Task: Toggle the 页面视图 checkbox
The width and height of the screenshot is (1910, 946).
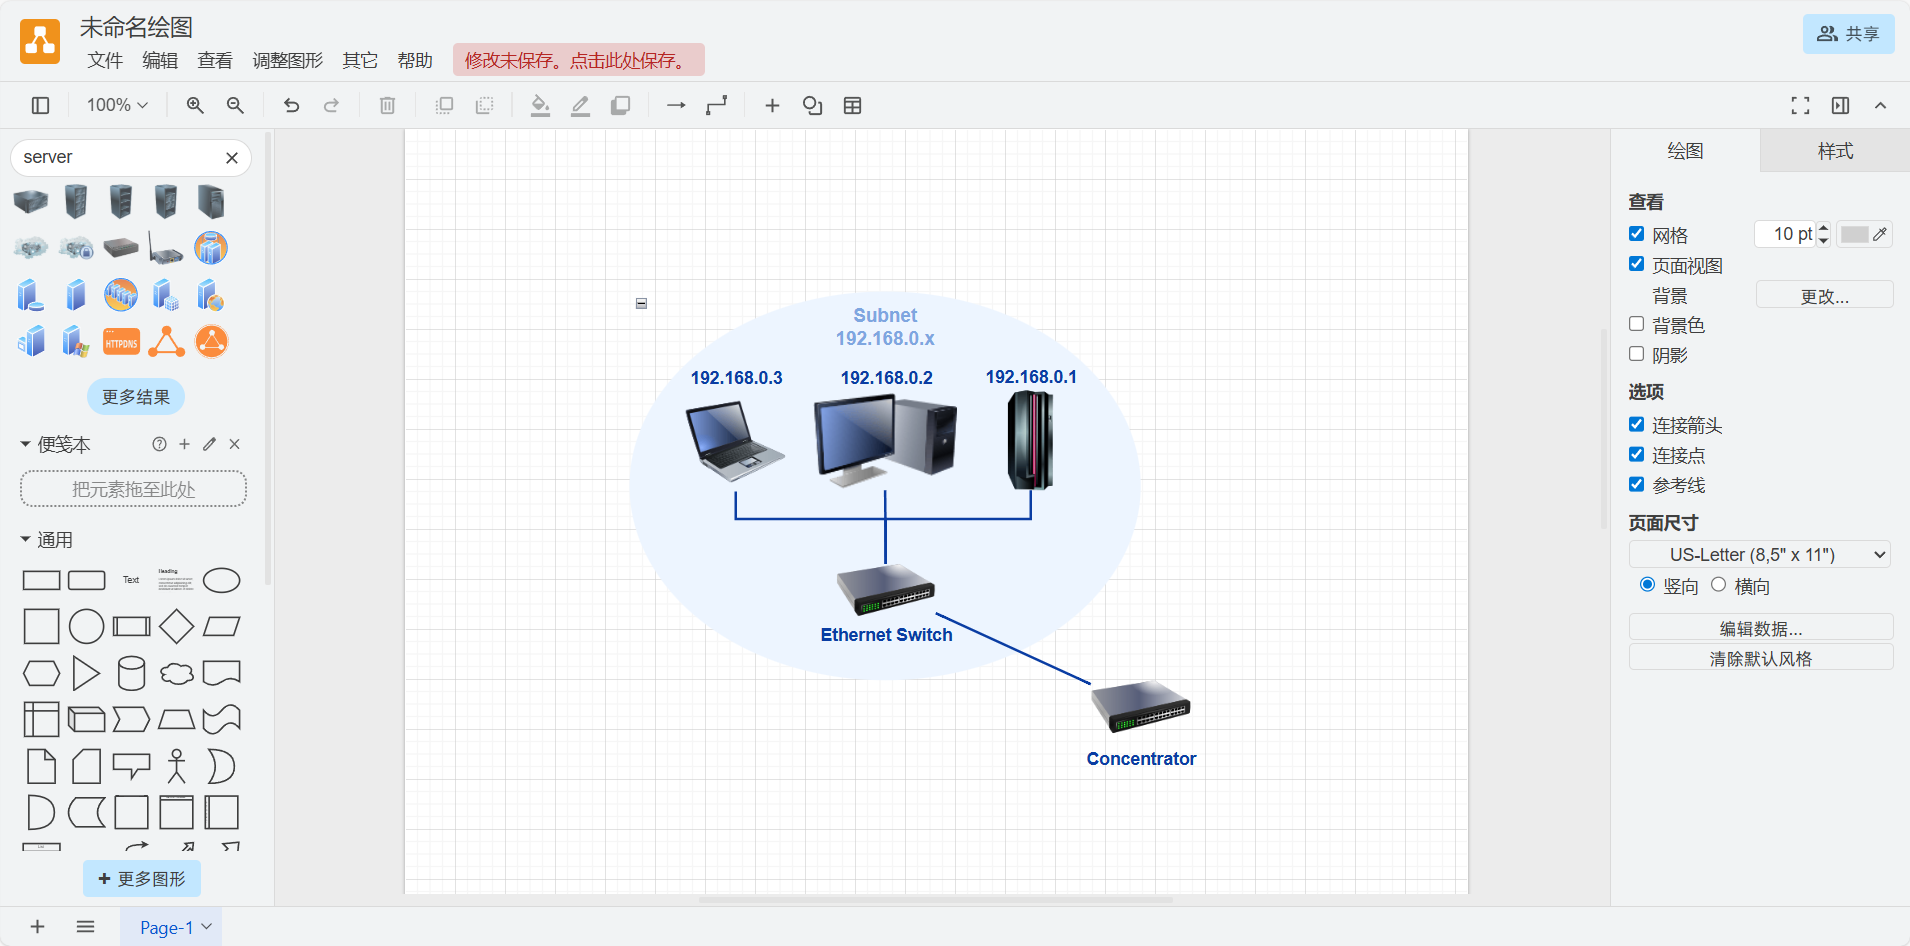Action: pos(1637,264)
